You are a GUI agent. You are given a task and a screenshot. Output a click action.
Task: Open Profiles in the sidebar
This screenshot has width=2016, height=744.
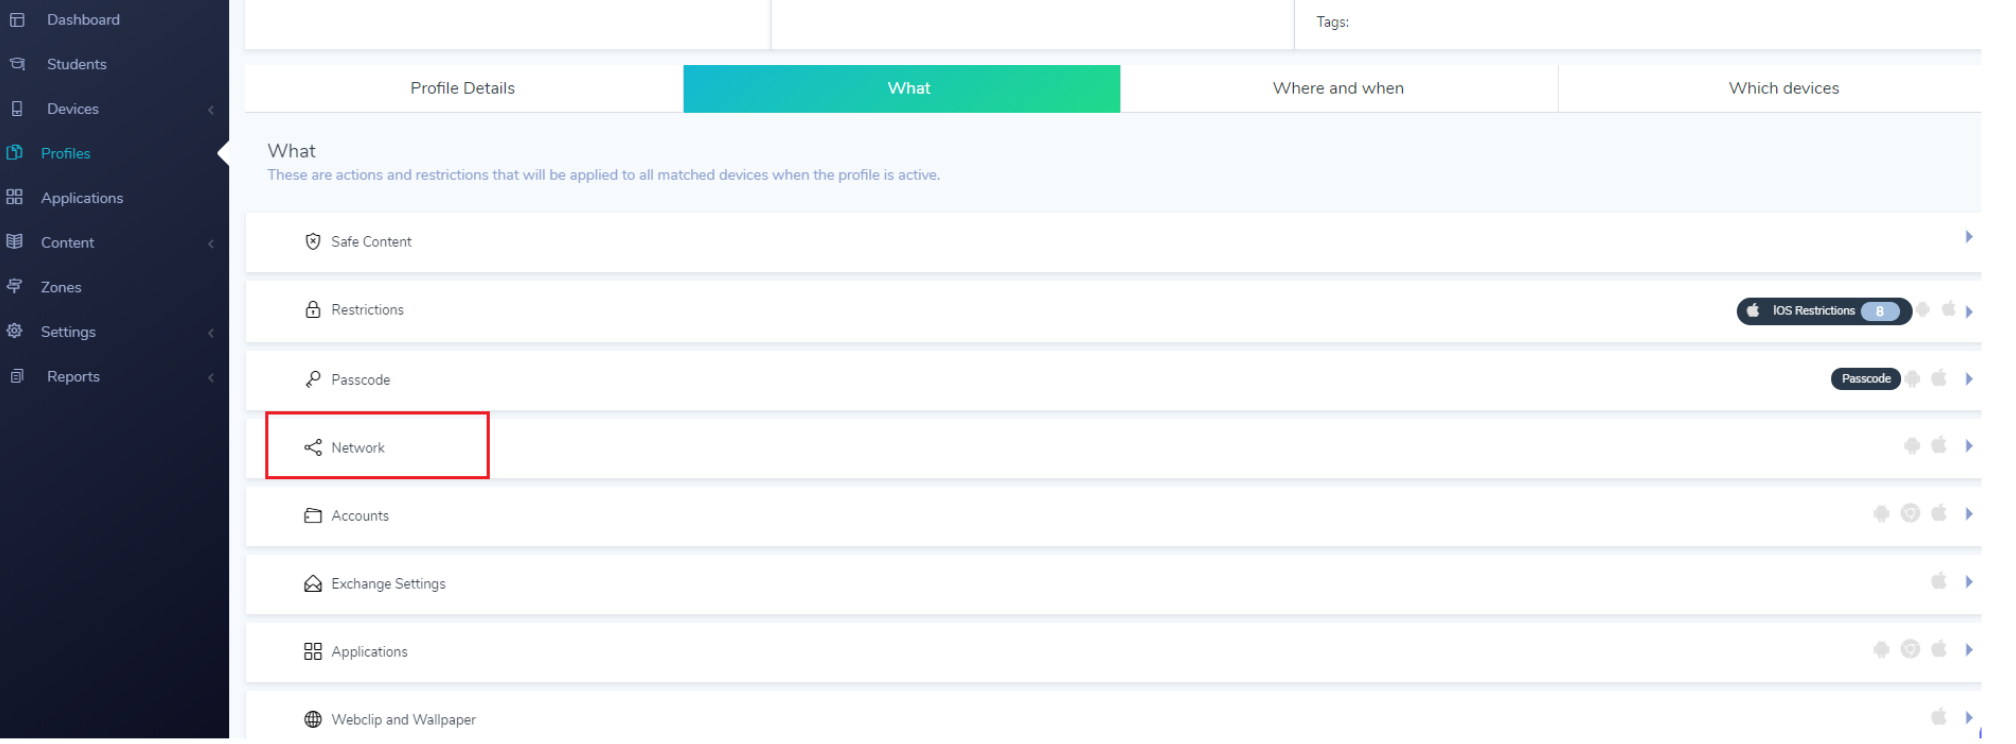(66, 153)
